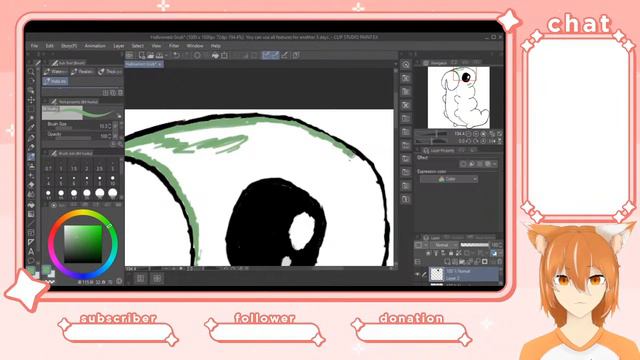Switch to the Halloween Goat canvas tab

(144, 64)
